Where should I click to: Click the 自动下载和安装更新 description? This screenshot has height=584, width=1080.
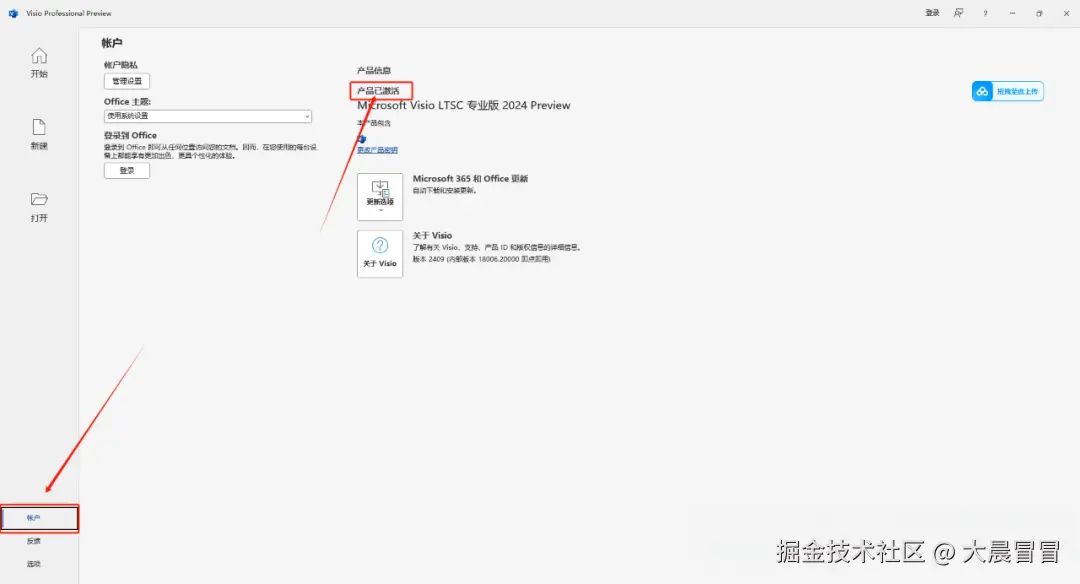(x=444, y=190)
